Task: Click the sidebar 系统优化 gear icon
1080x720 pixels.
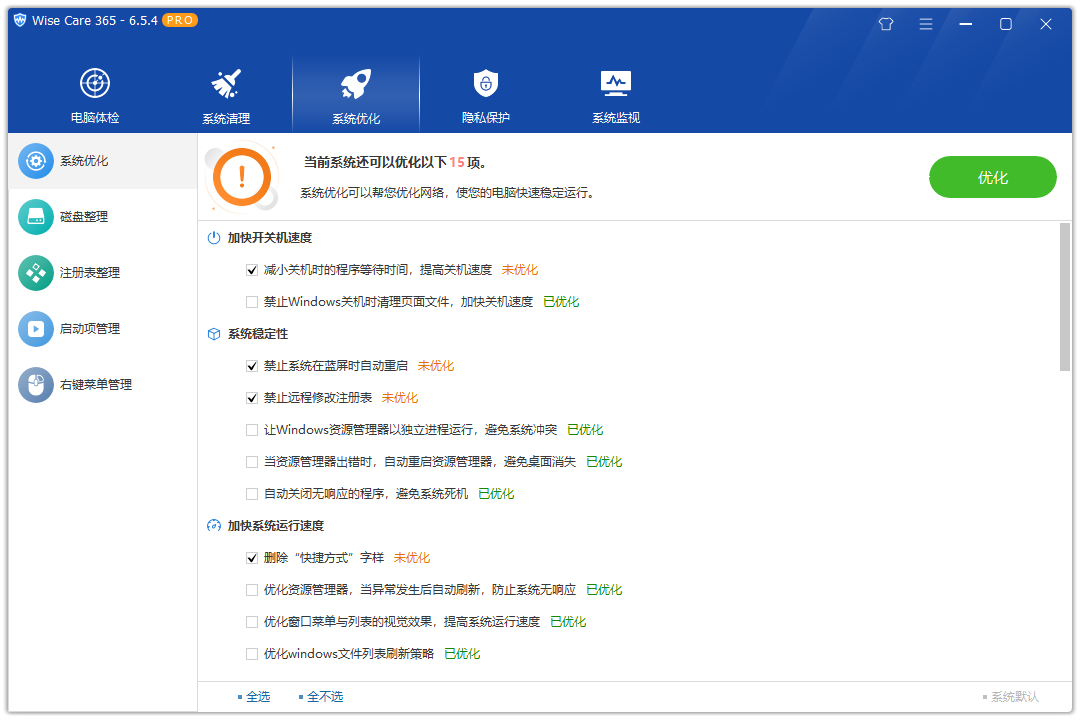Action: 36,161
